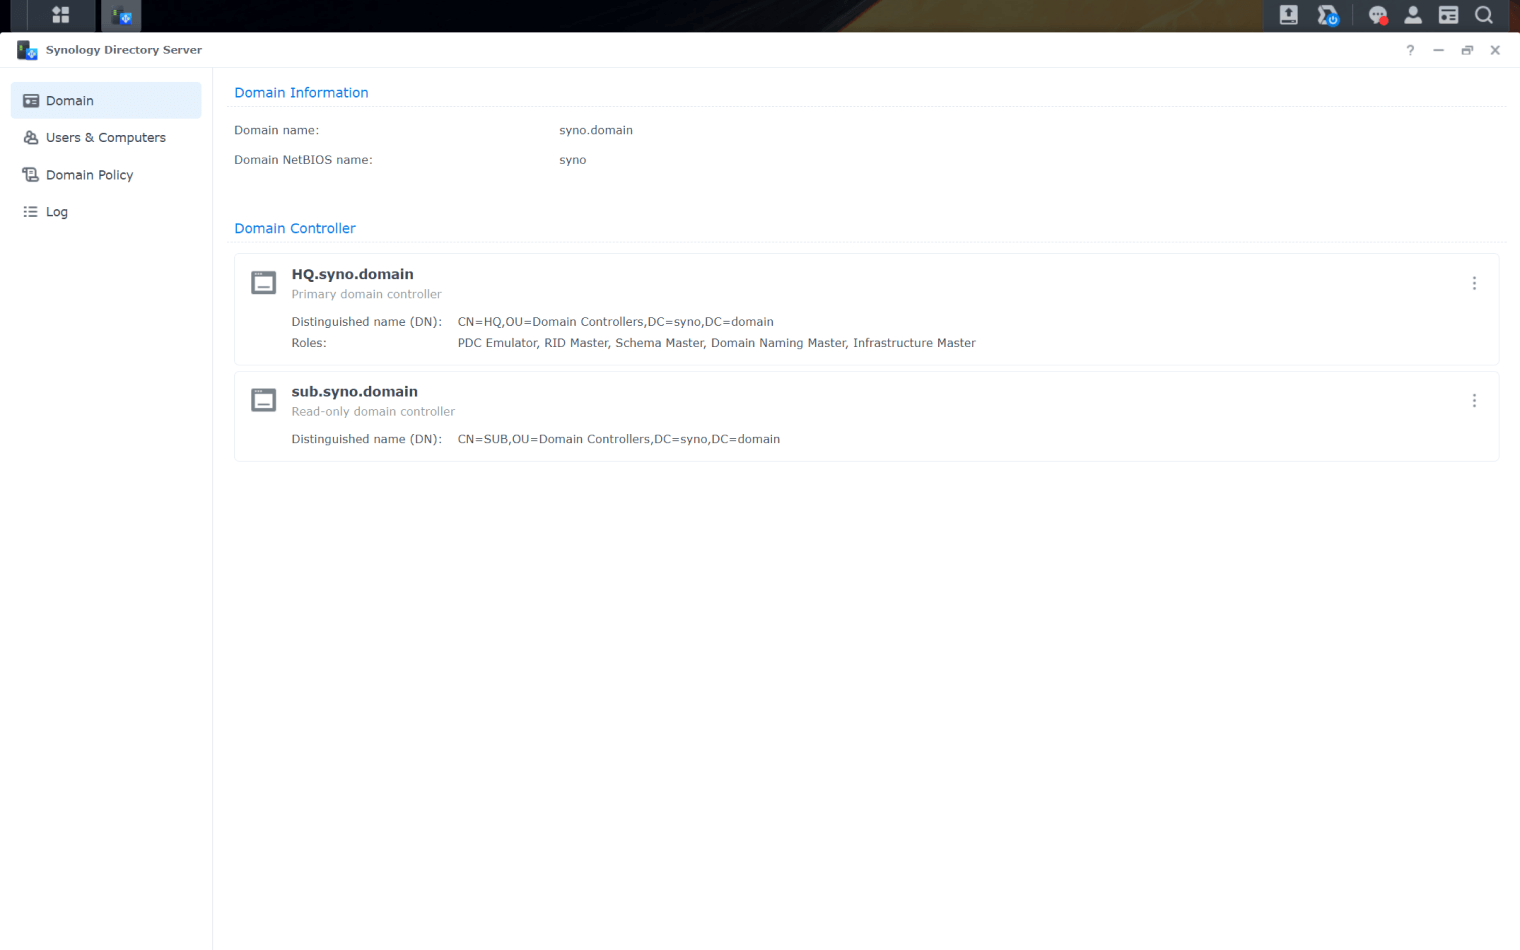Viewport: 1520px width, 950px height.
Task: Click the Synology Directory Server title bar logo
Action: click(27, 50)
